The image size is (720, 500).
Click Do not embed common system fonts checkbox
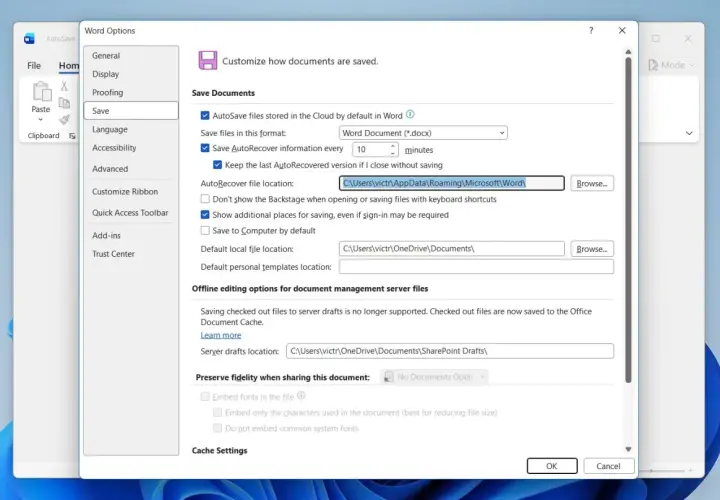tap(217, 428)
